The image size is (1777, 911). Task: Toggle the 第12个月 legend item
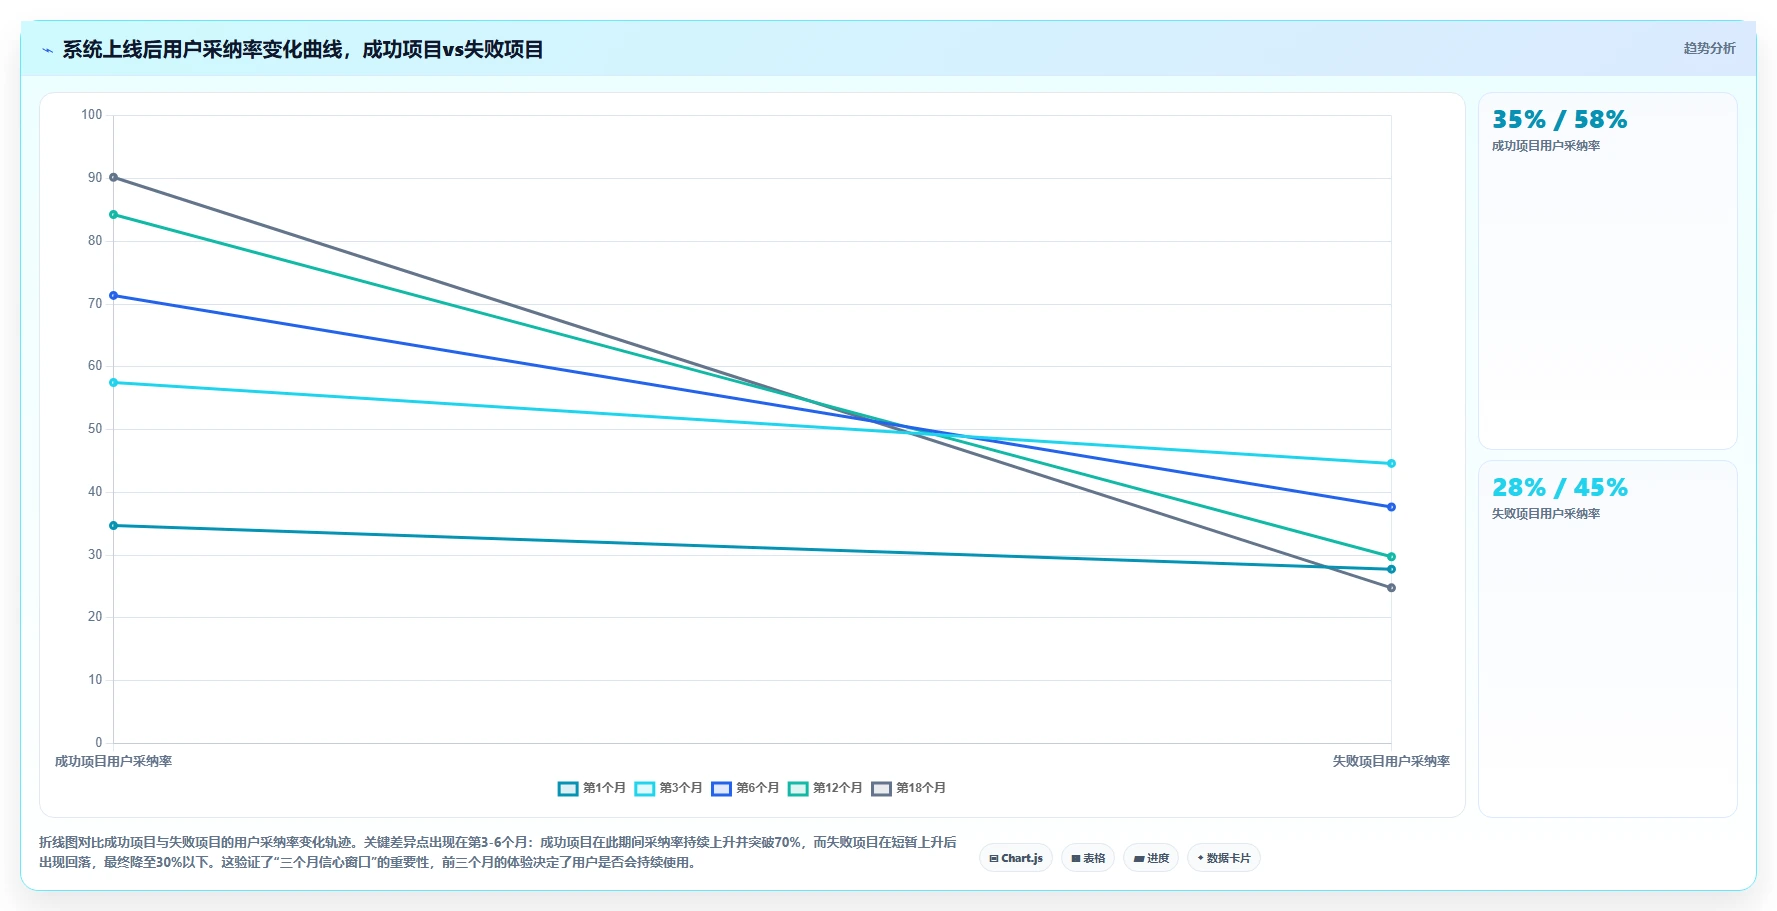(825, 788)
